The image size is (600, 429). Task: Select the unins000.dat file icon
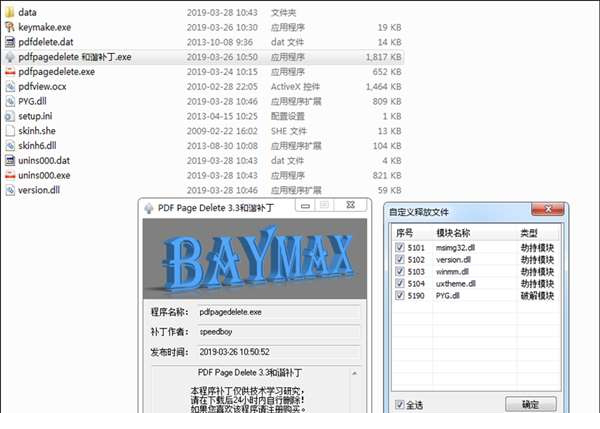[10, 160]
